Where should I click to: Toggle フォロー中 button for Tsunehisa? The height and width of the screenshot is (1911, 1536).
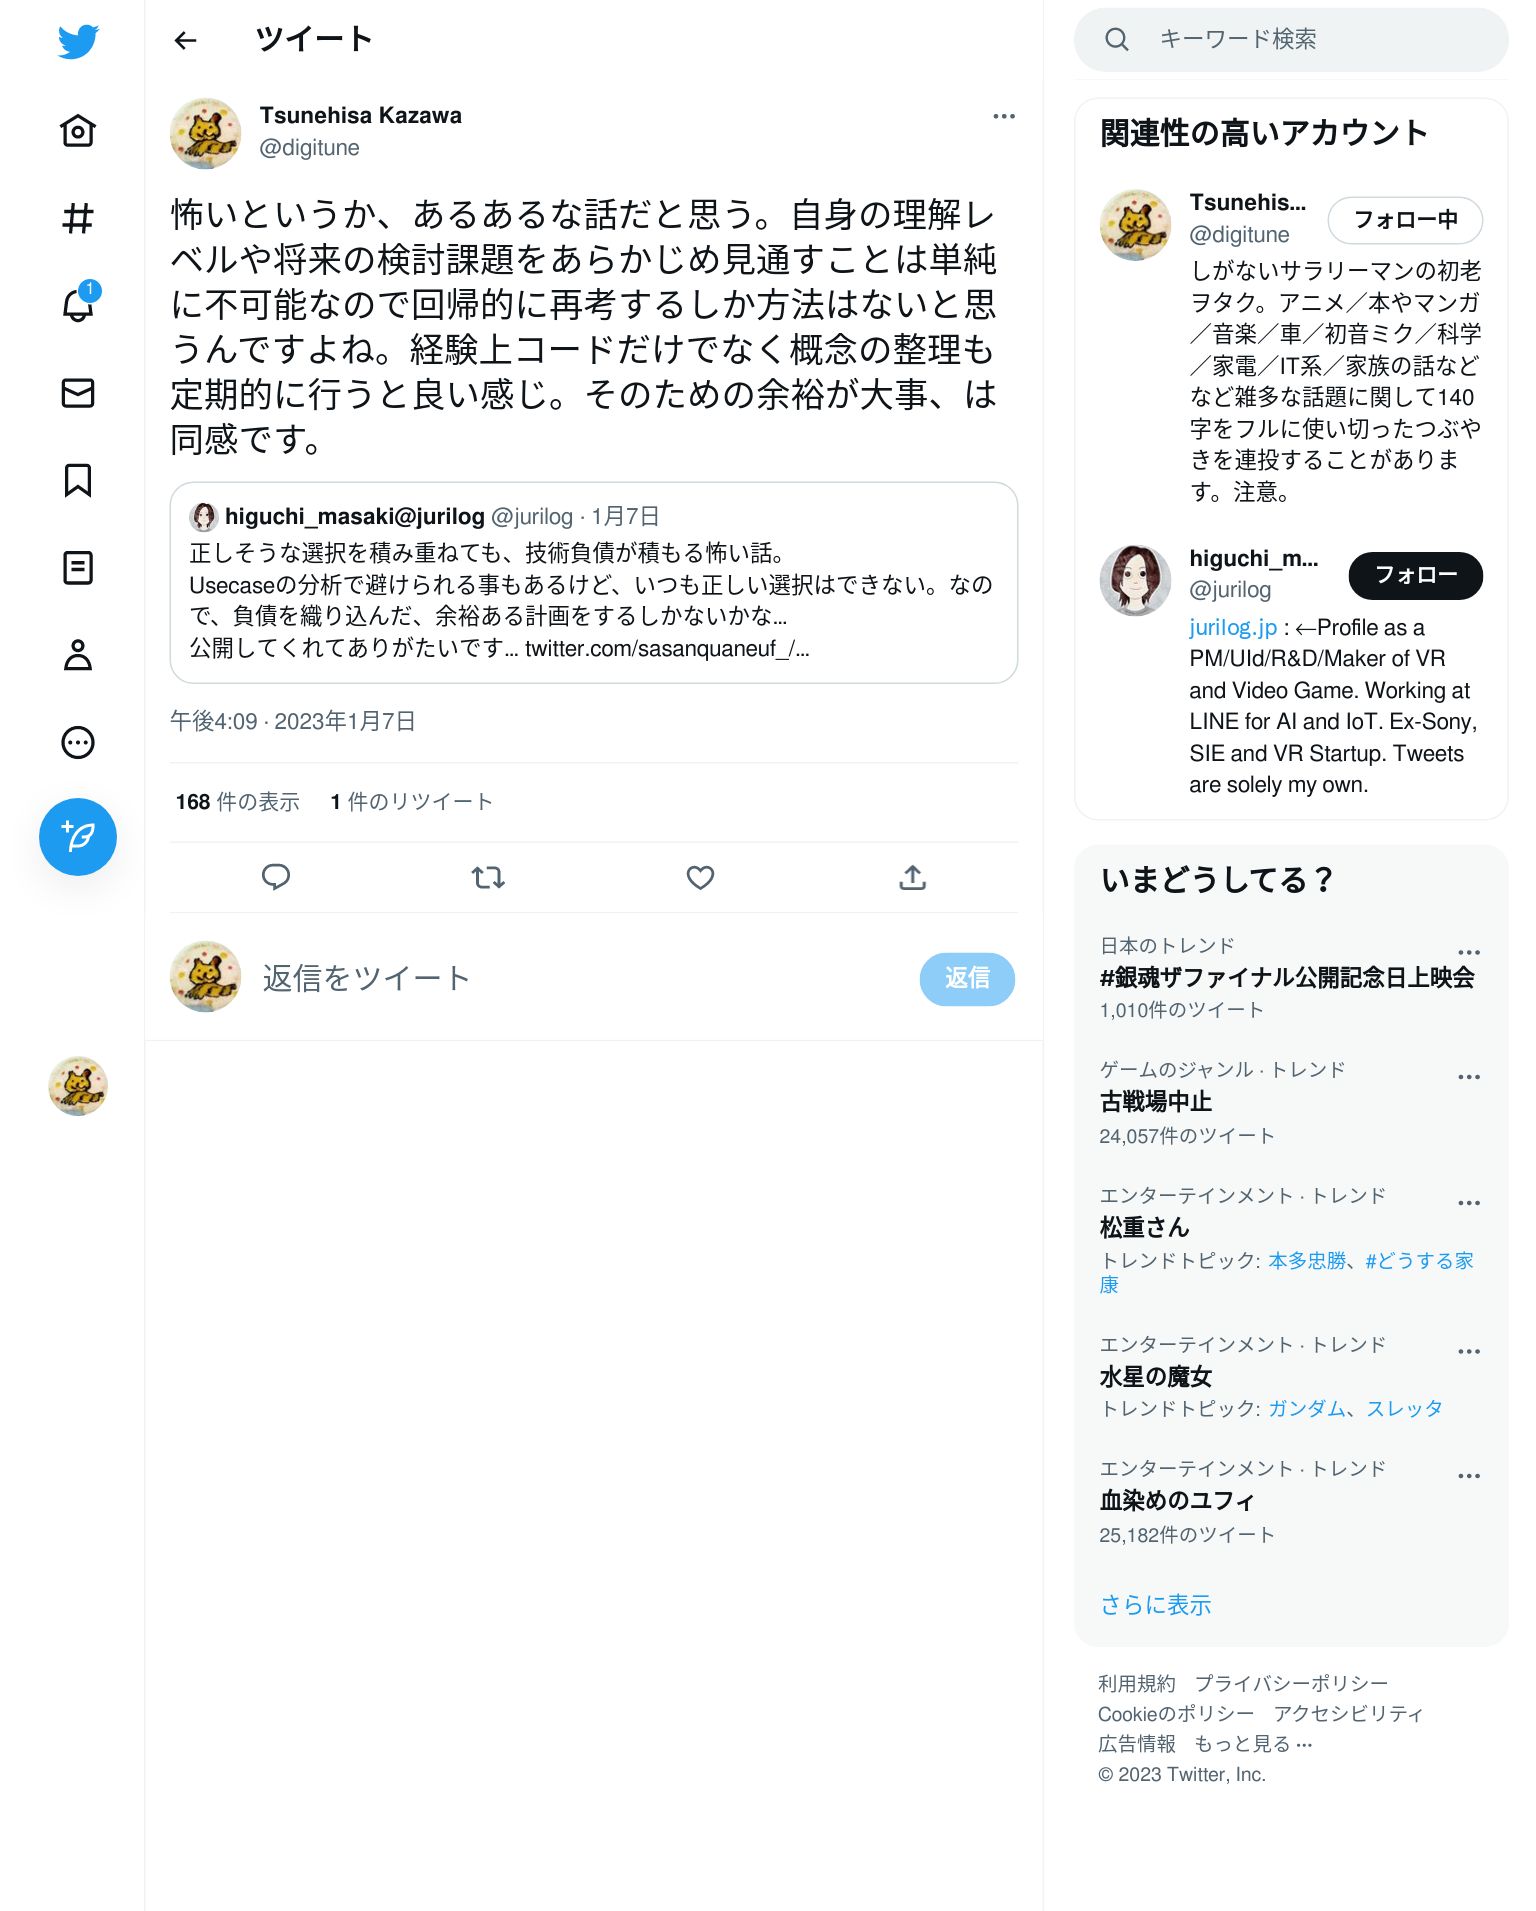pos(1405,220)
